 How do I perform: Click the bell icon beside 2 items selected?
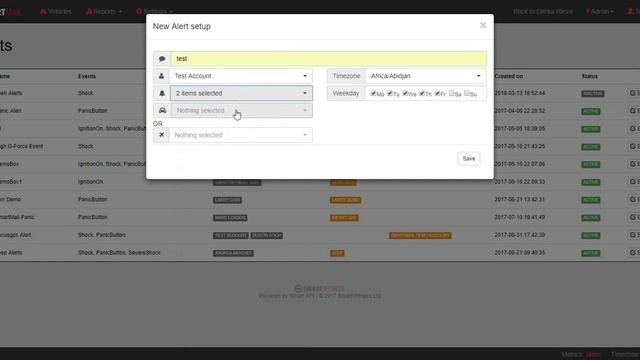pos(162,93)
